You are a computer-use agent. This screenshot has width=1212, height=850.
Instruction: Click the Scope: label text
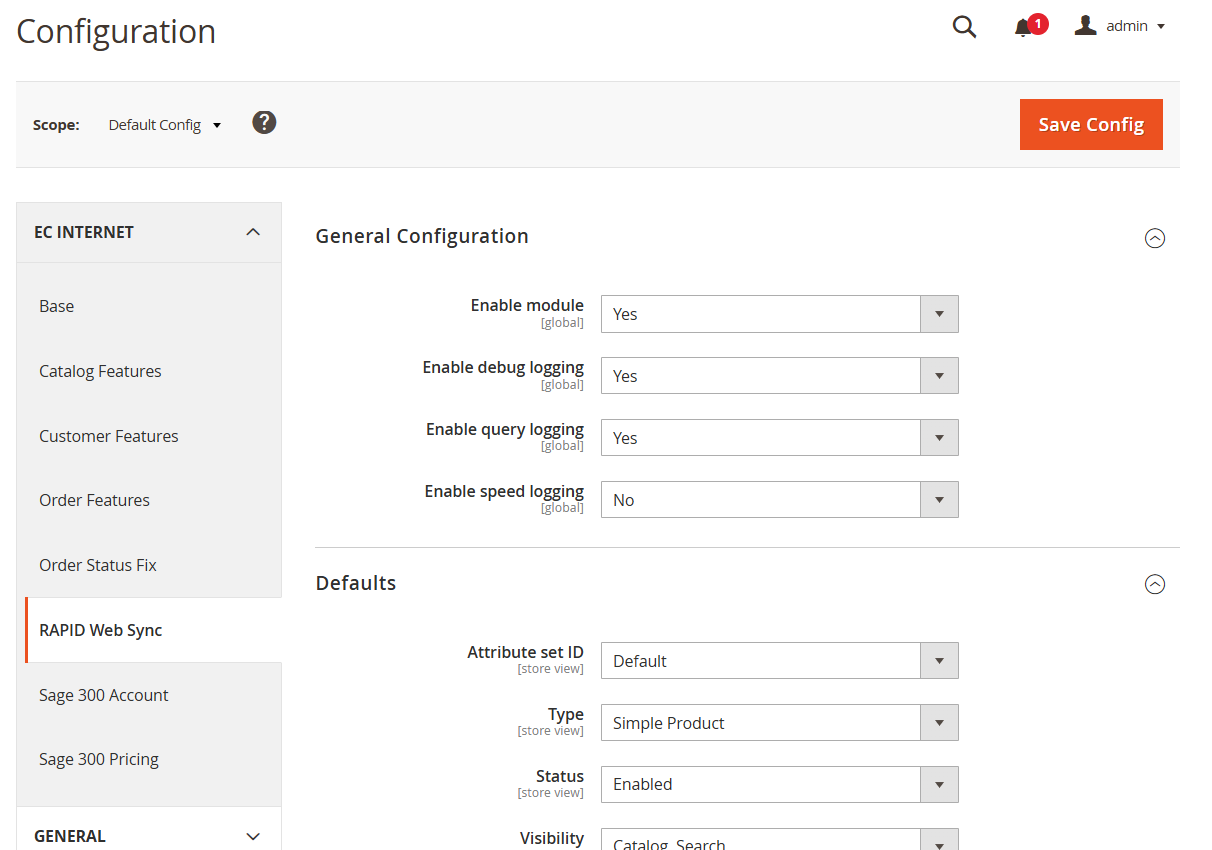pyautogui.click(x=56, y=125)
